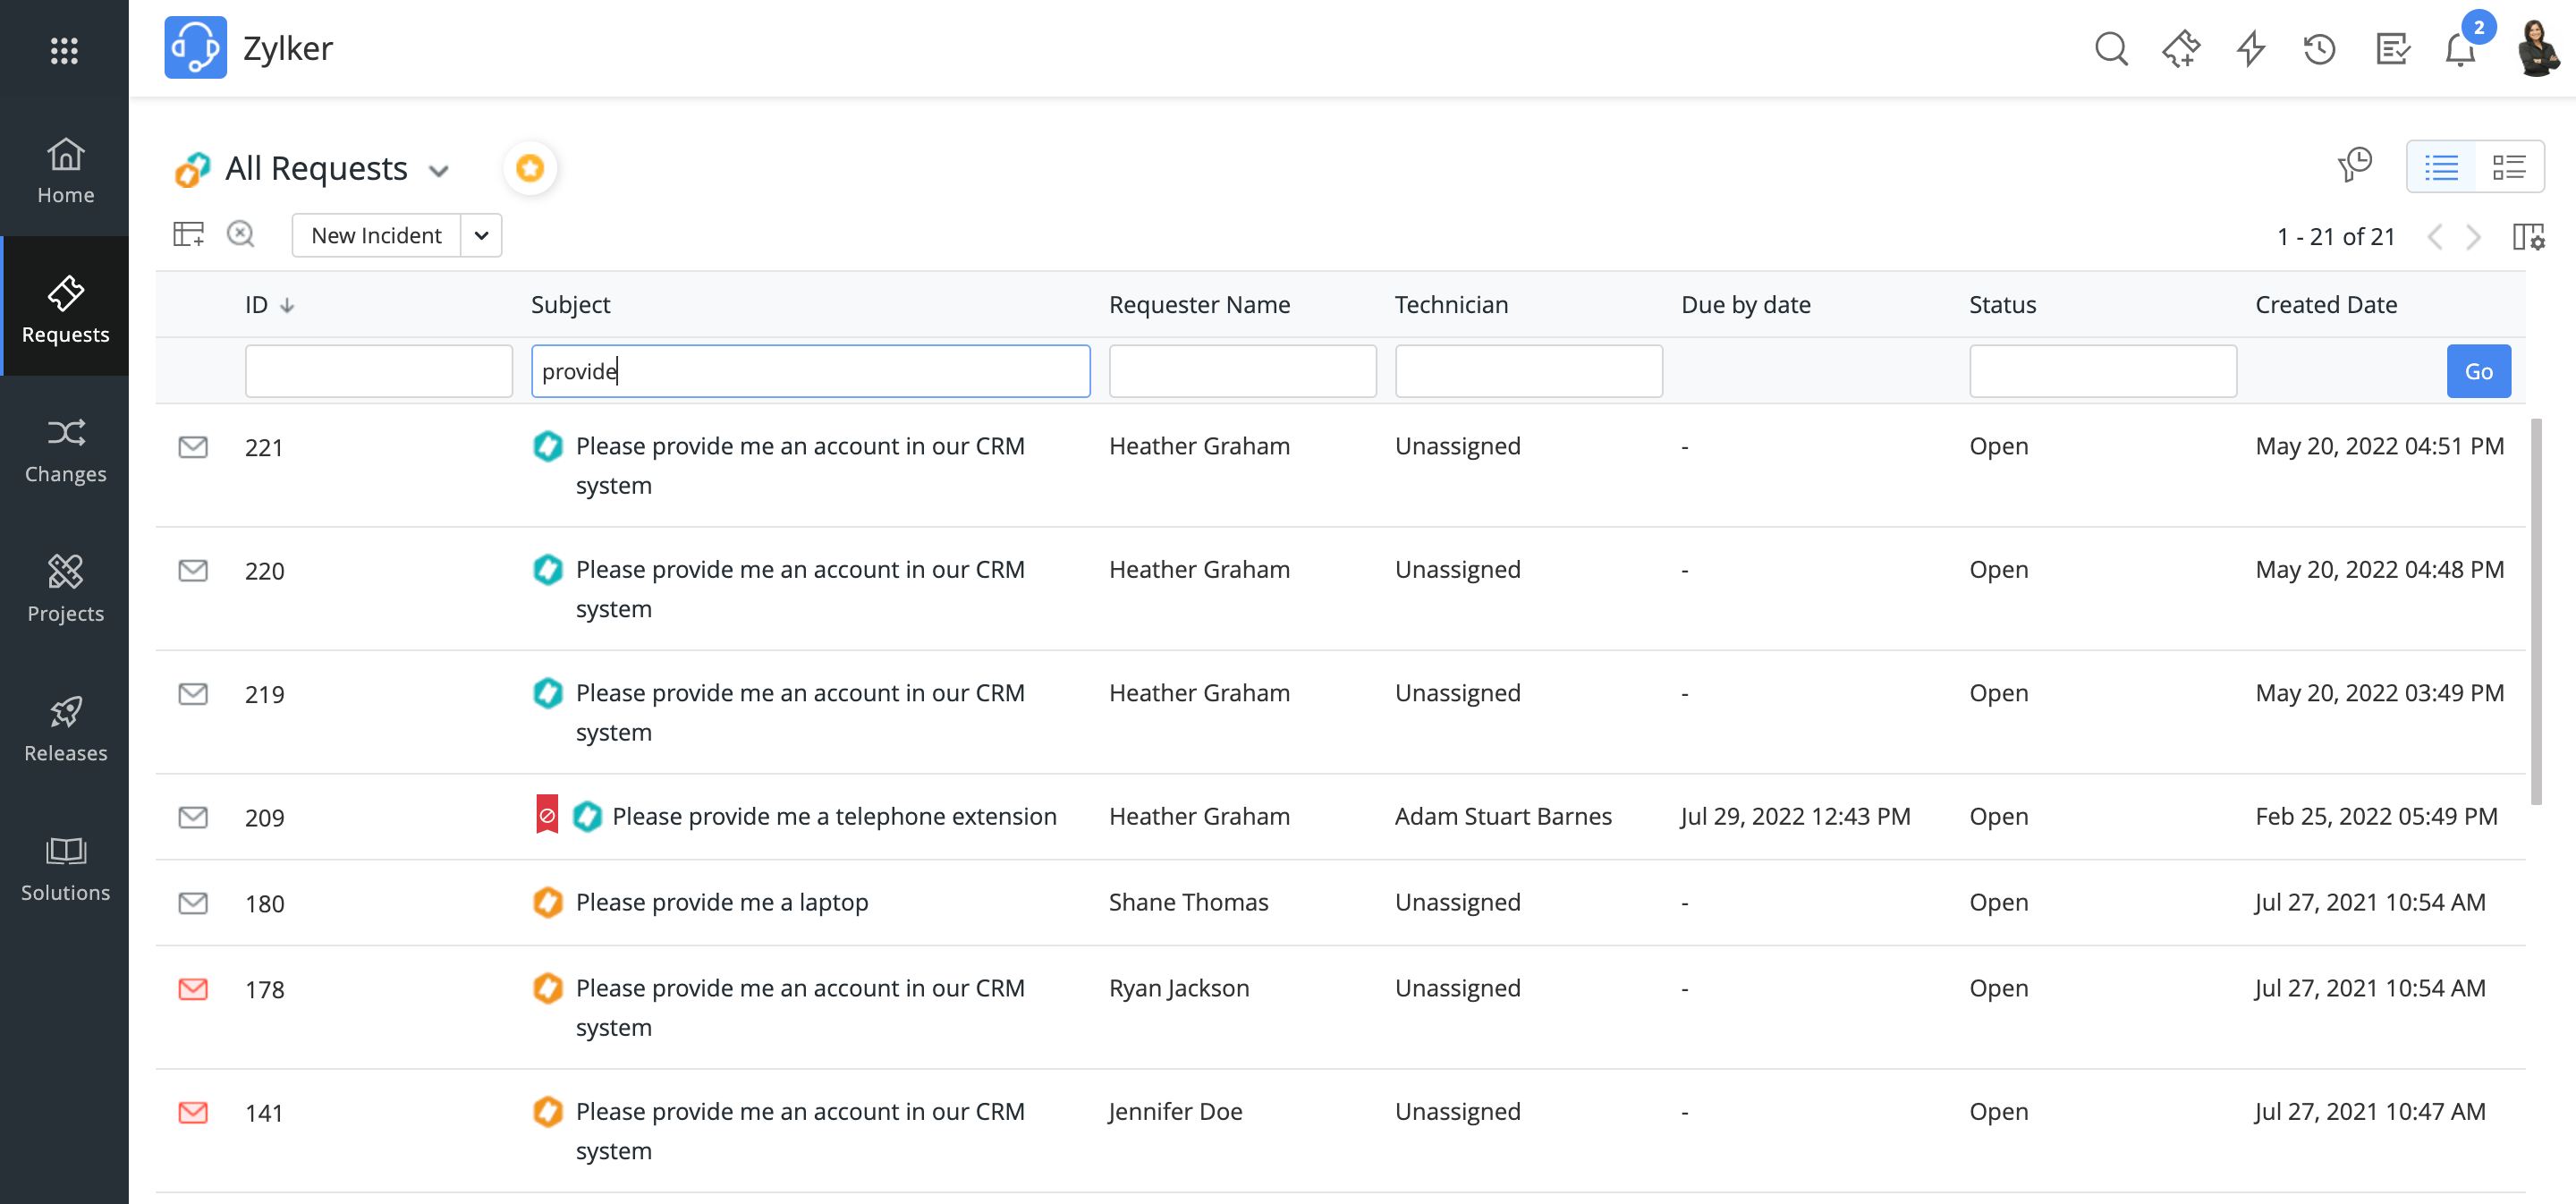Switch to the detailed template view toggle

pos(2509,166)
